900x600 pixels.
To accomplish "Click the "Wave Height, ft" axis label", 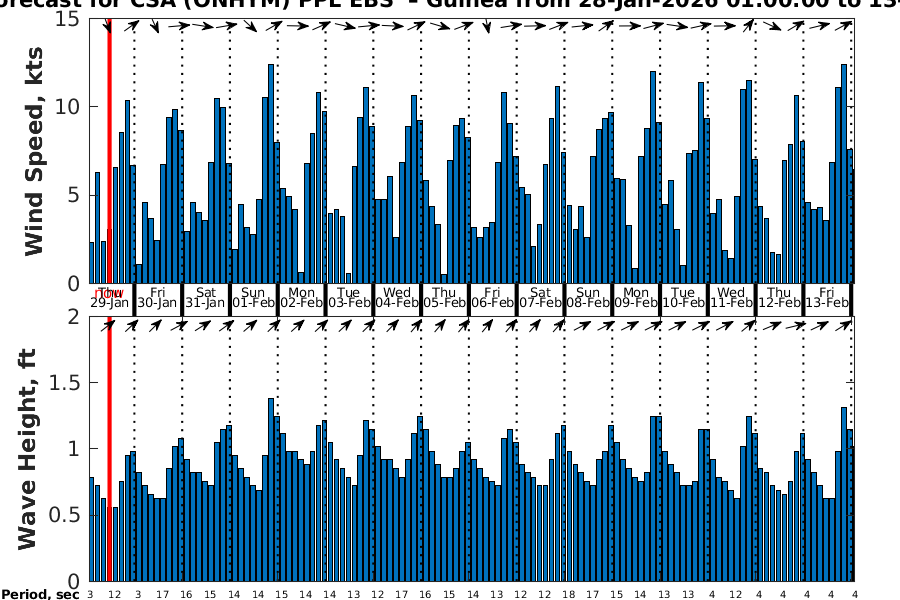I will point(28,448).
